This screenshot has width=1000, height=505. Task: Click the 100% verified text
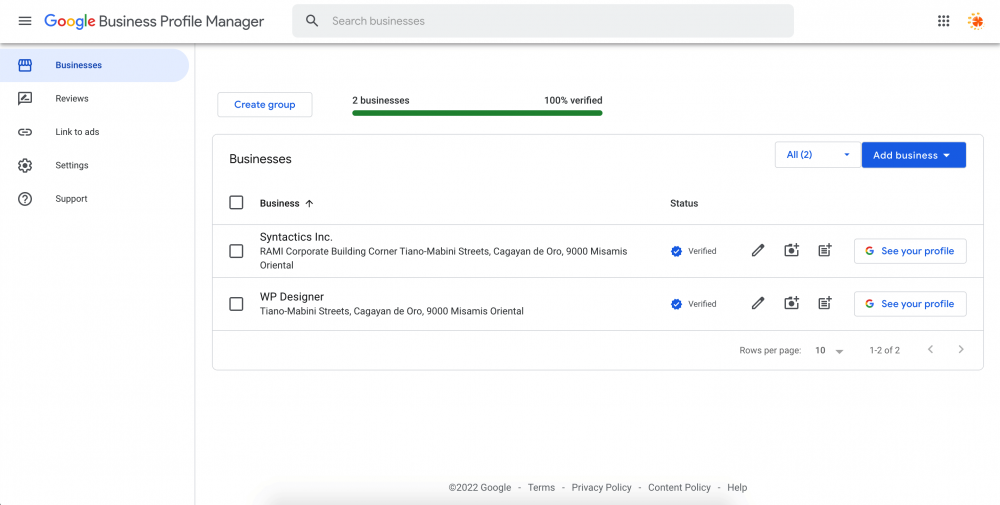coord(573,100)
